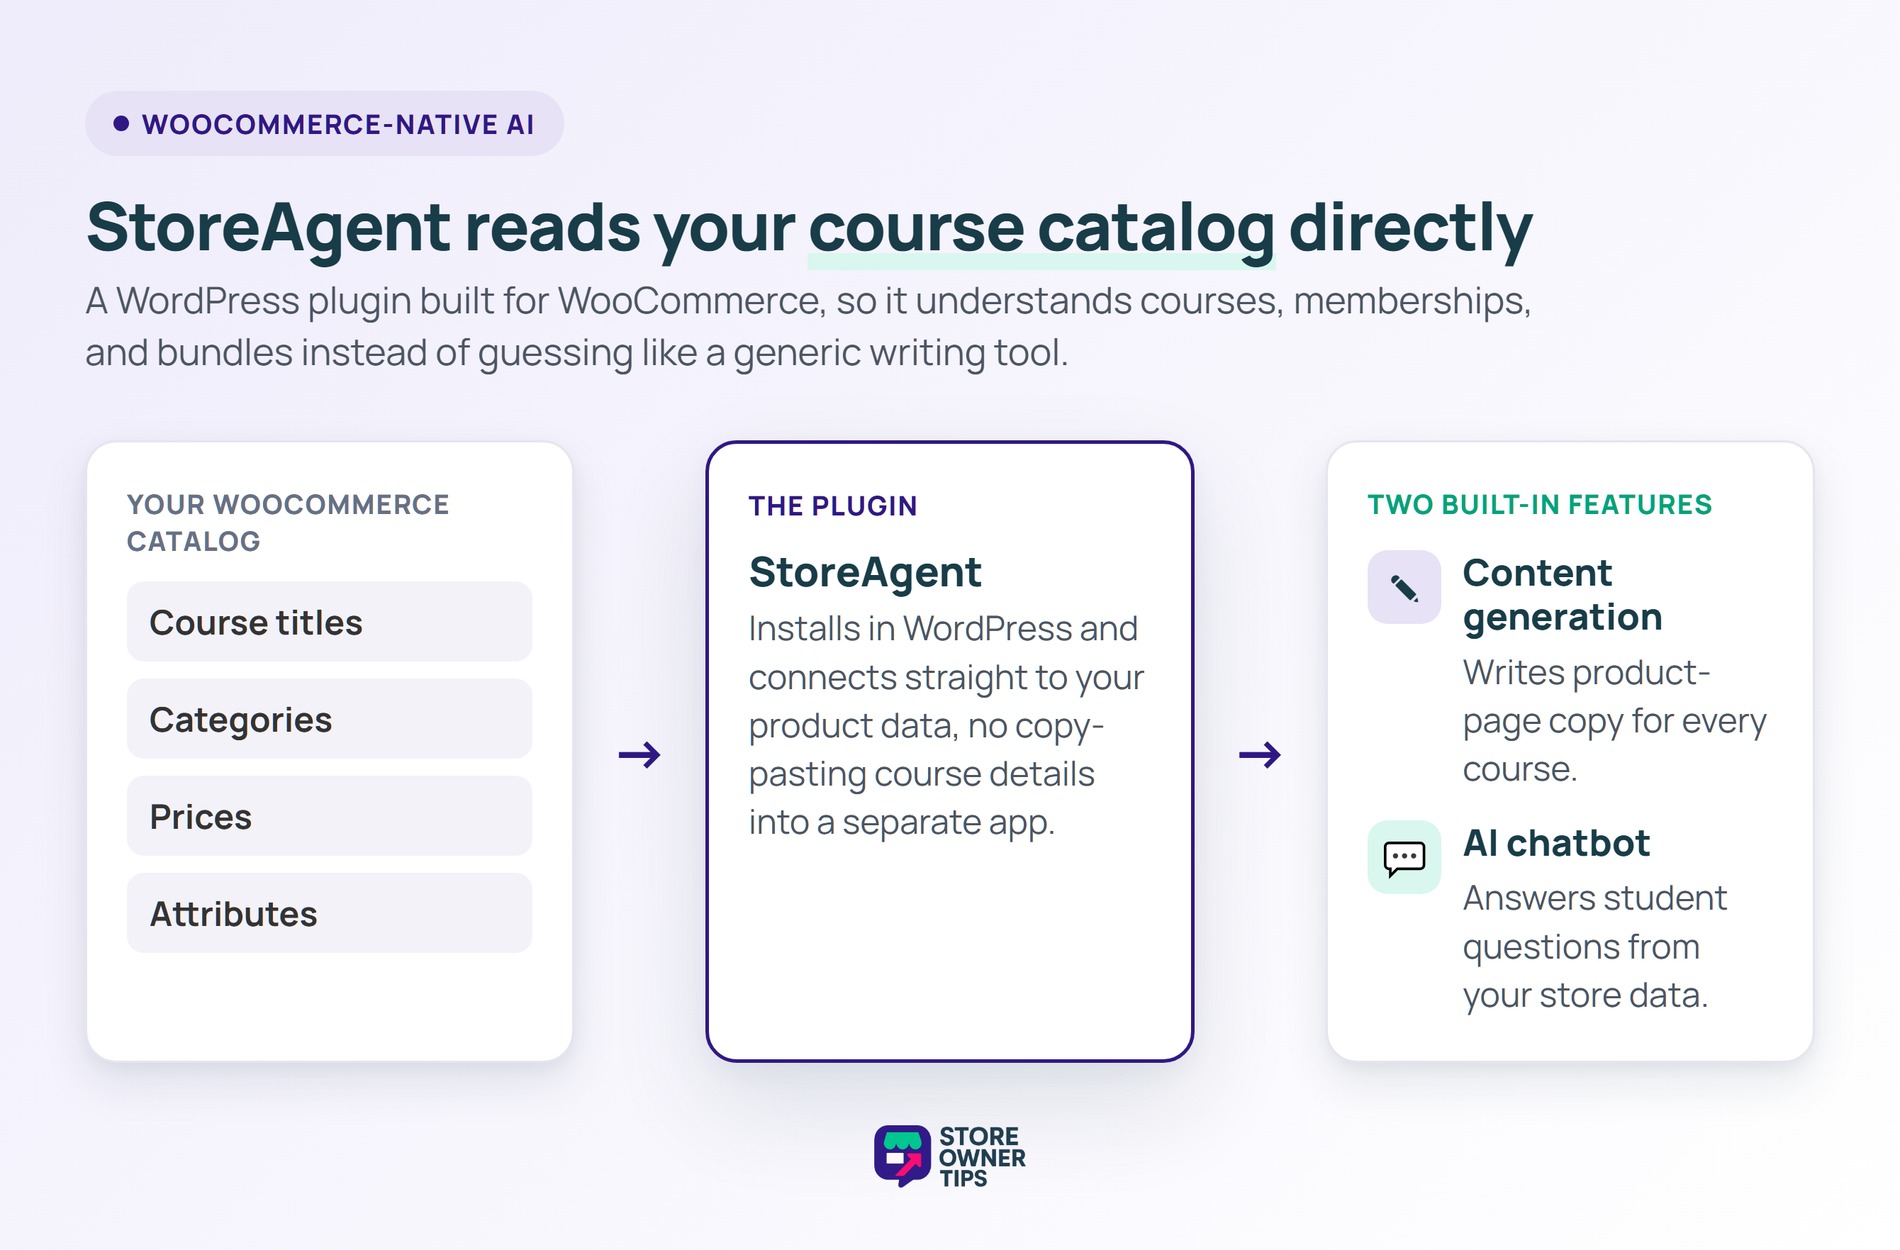Select the Categories item
Image resolution: width=1900 pixels, height=1250 pixels.
(329, 719)
